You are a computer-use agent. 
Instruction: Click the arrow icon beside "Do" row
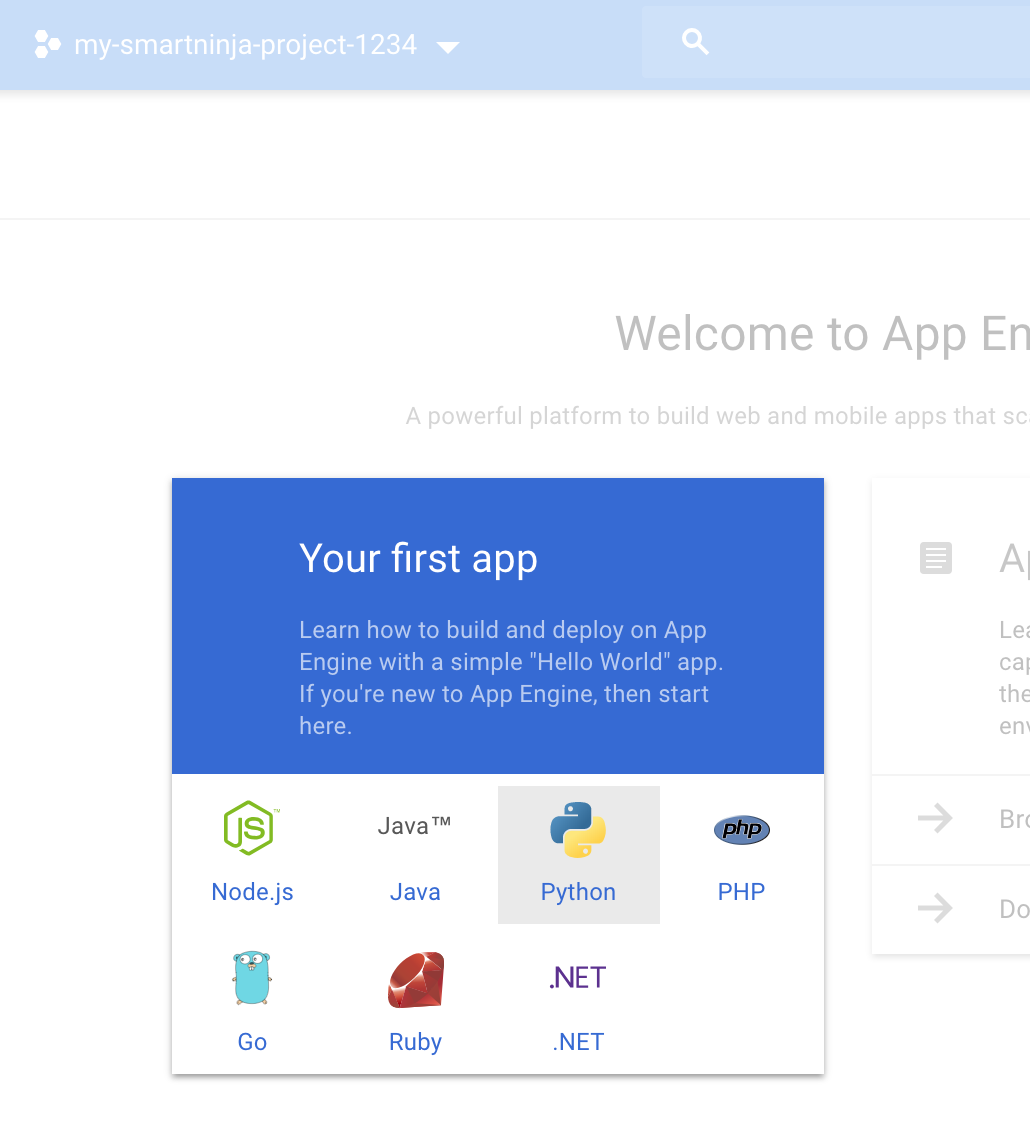click(935, 908)
